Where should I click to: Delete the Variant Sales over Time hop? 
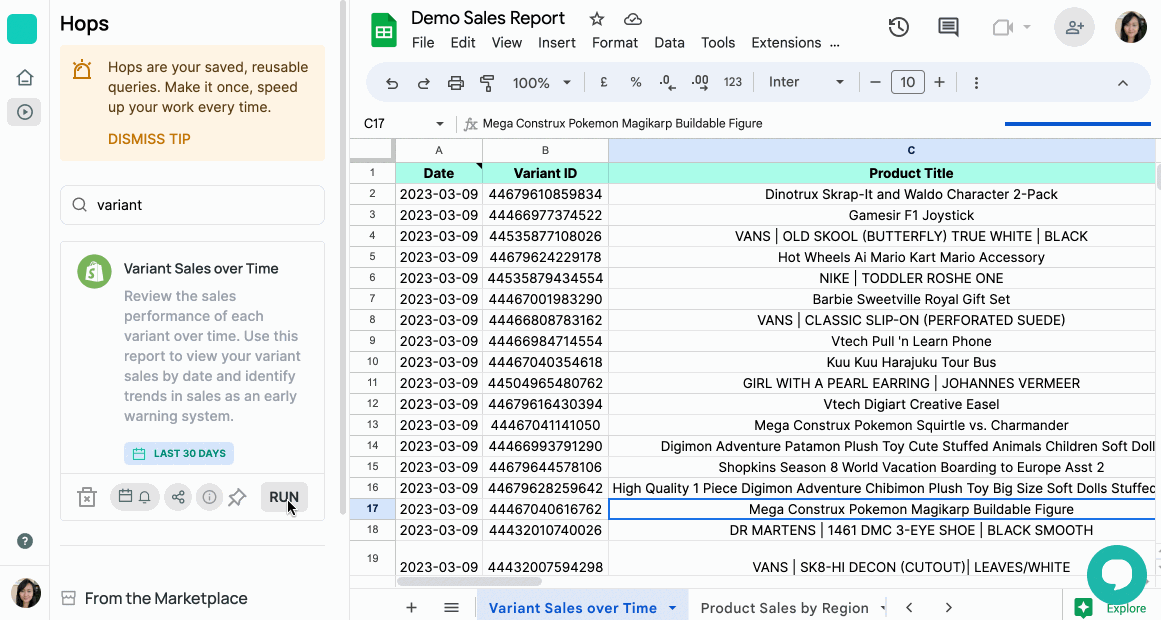[x=87, y=497]
